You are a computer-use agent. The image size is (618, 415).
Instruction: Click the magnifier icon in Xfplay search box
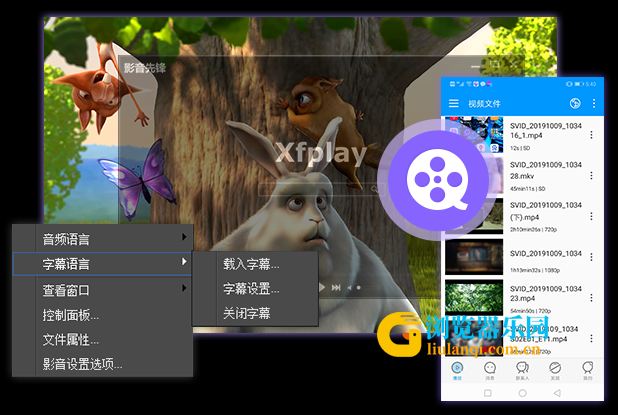(x=375, y=189)
